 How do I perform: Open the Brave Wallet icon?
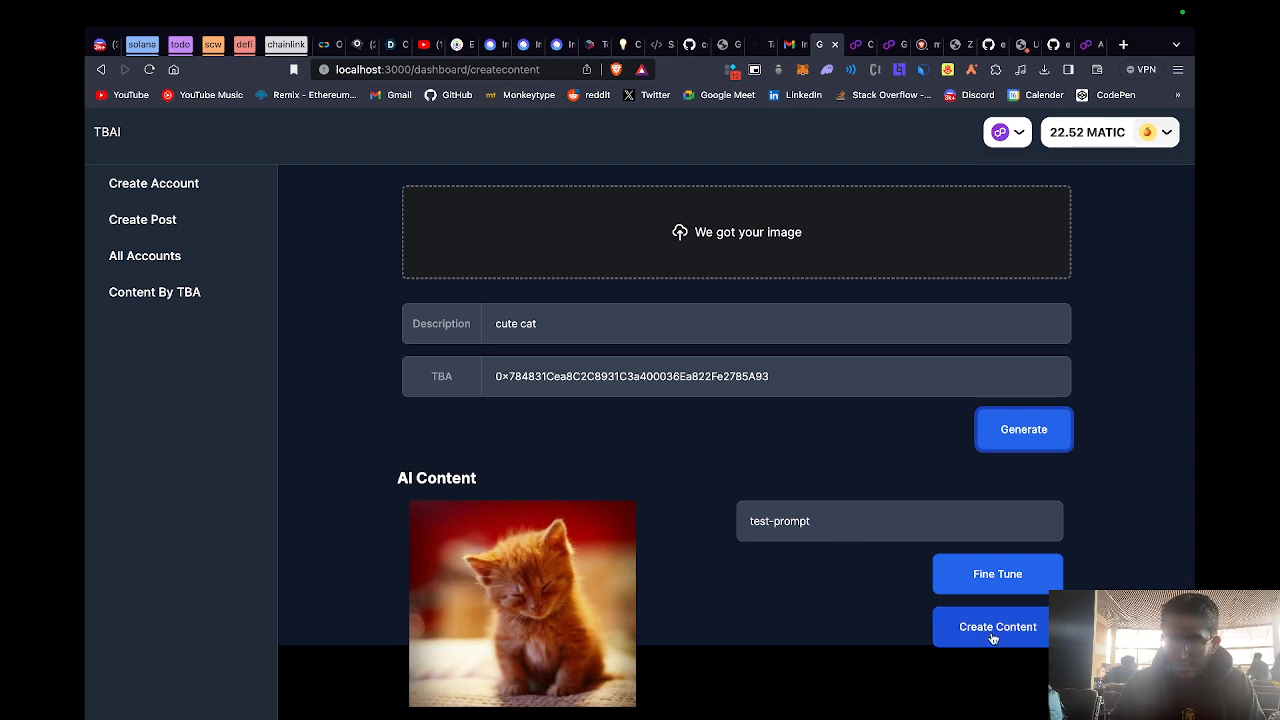[1097, 69]
